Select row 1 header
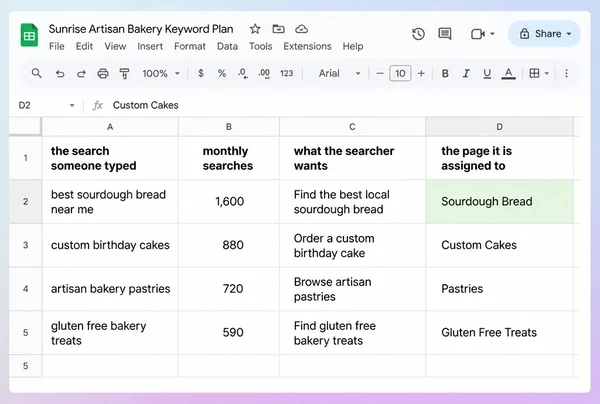Screen dimensions: 600x404 click(x=25, y=158)
